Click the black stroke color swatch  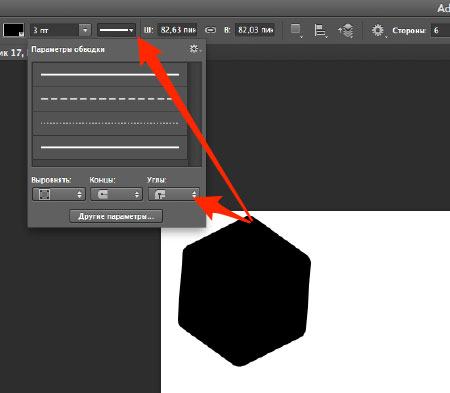14,30
